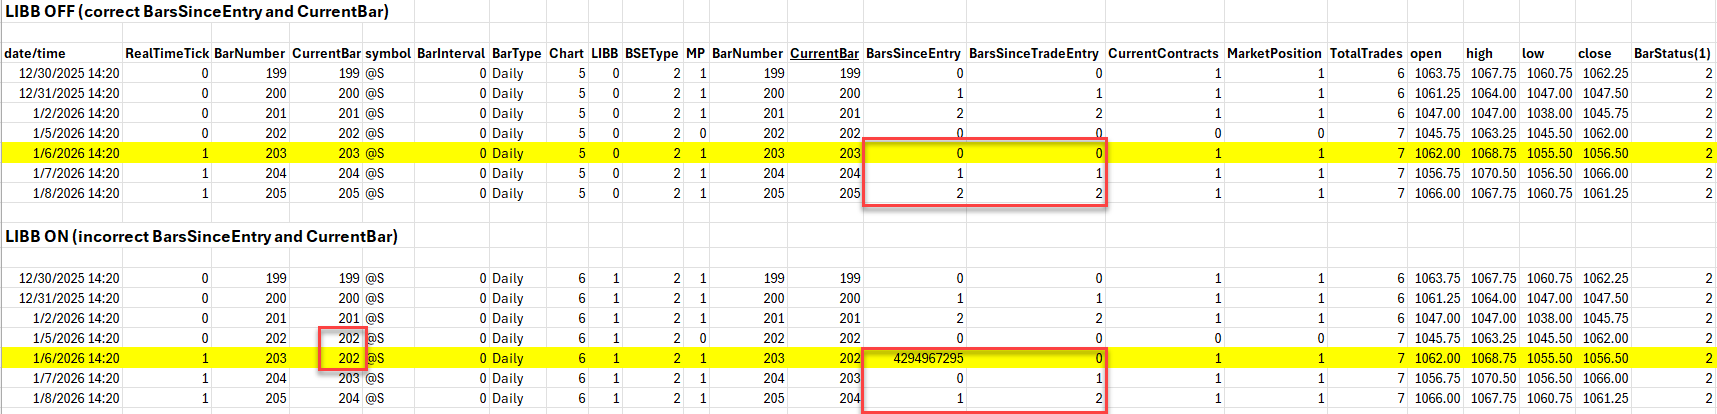The image size is (1717, 414).
Task: Click the BarType column header
Action: 516,53
